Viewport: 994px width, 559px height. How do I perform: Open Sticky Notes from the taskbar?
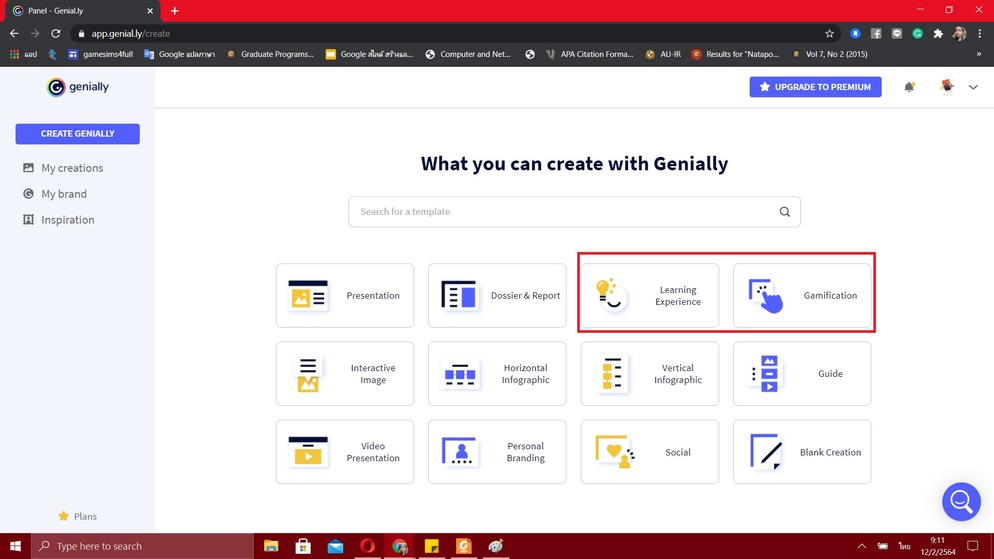432,546
